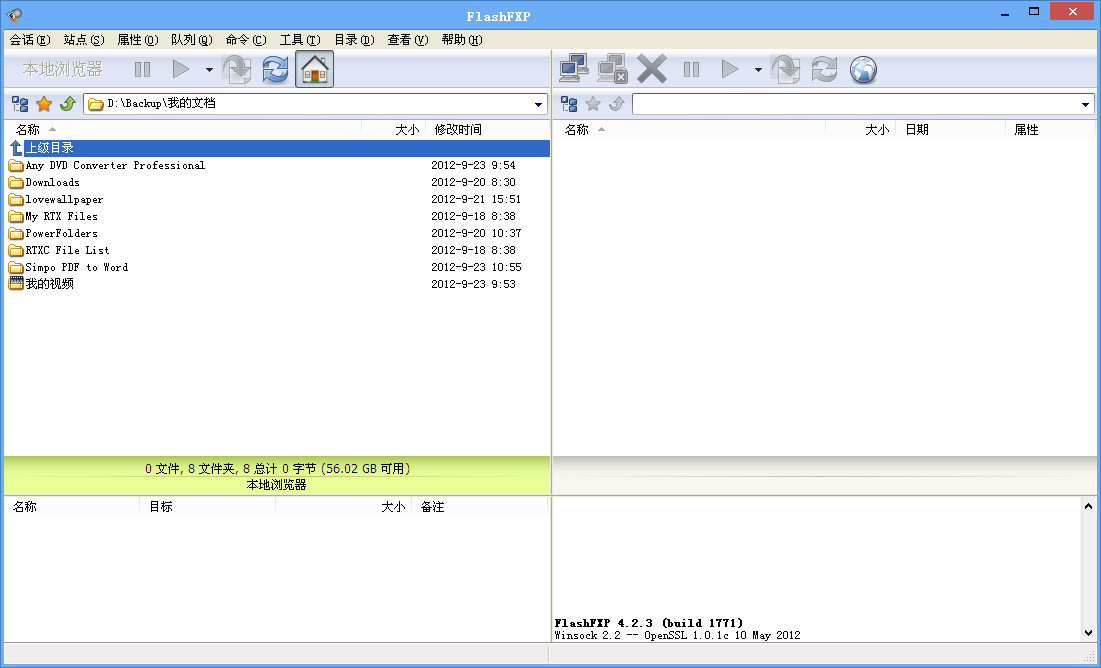
Task: Open the 帮助(H) menu
Action: [462, 40]
